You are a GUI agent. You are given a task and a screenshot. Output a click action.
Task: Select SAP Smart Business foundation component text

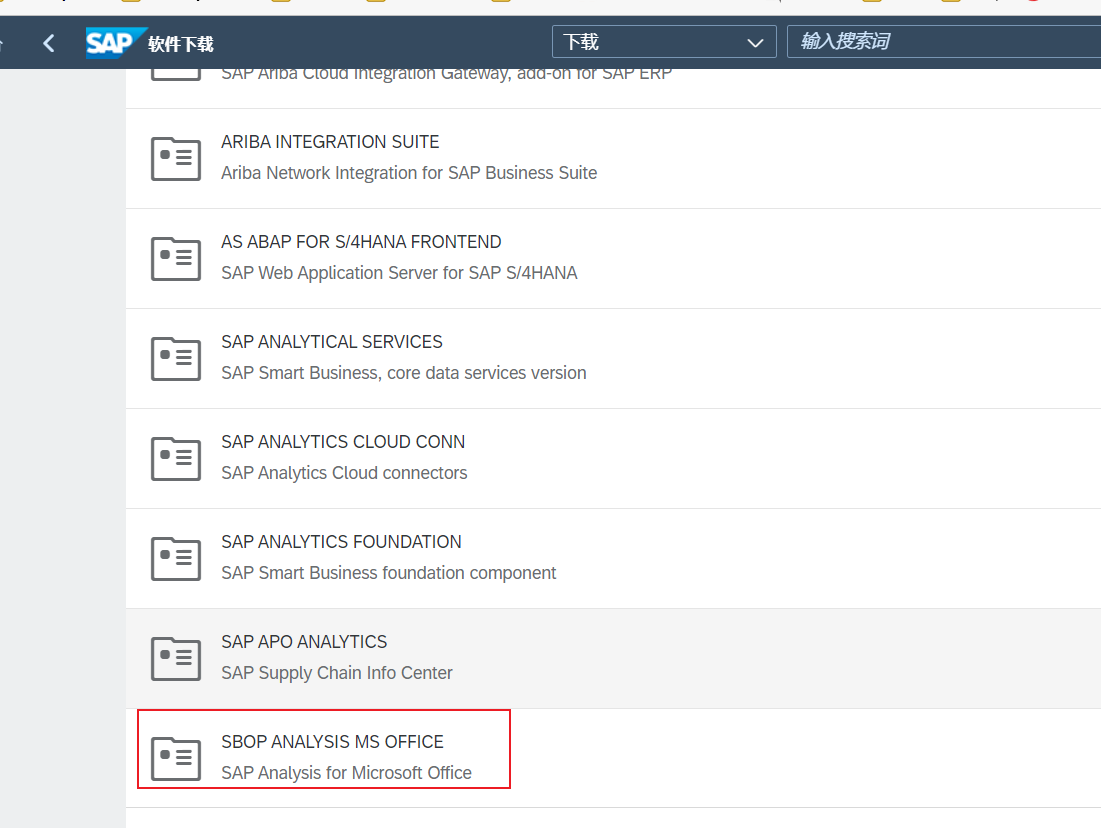[x=388, y=573]
